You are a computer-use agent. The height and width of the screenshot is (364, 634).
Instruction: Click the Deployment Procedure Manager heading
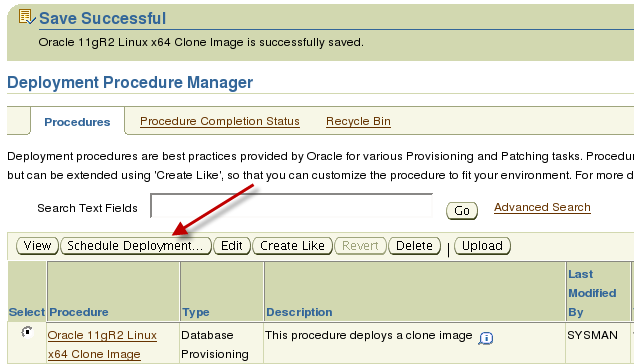[x=130, y=82]
